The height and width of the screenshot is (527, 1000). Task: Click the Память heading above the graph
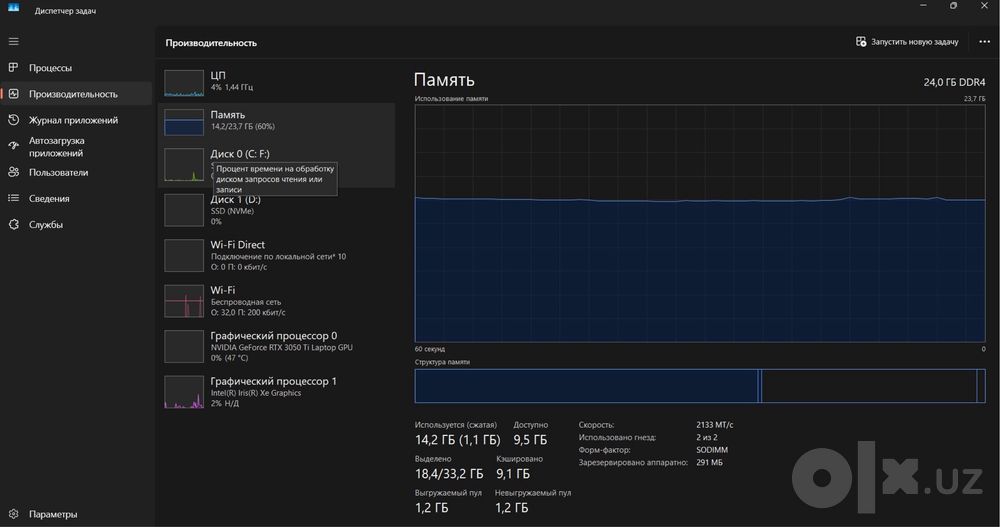pos(444,80)
